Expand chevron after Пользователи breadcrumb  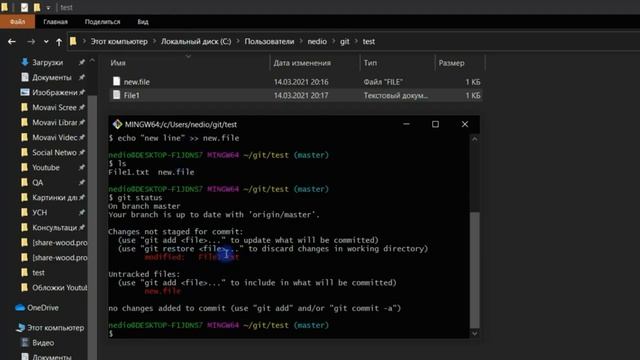click(301, 42)
